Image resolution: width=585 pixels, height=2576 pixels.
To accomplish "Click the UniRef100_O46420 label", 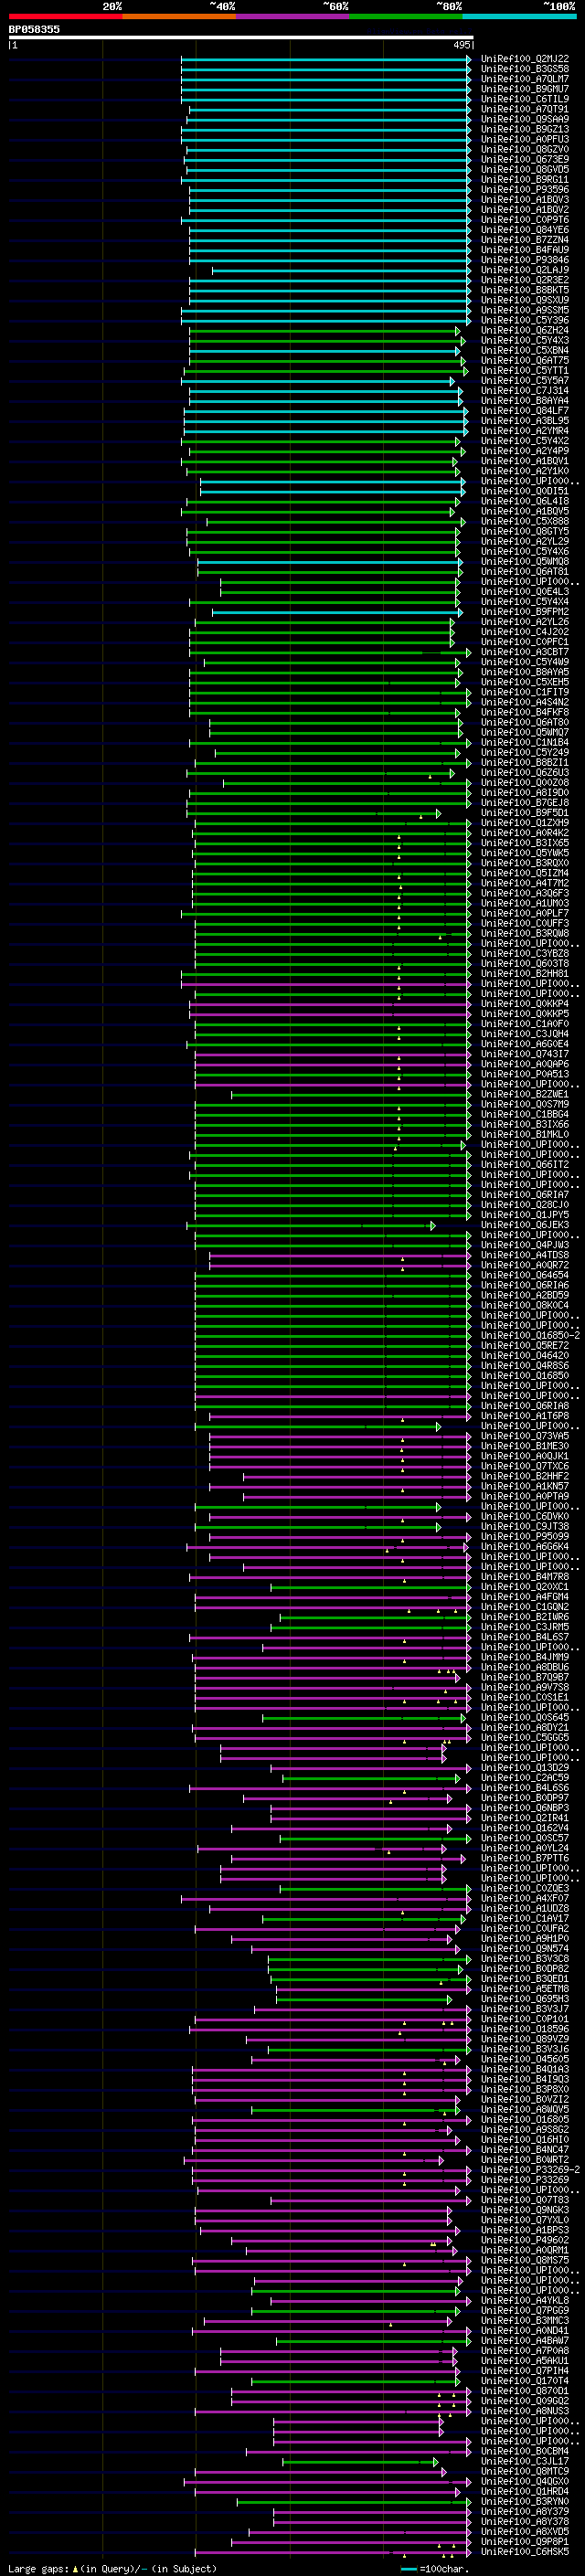I will pos(525,1355).
